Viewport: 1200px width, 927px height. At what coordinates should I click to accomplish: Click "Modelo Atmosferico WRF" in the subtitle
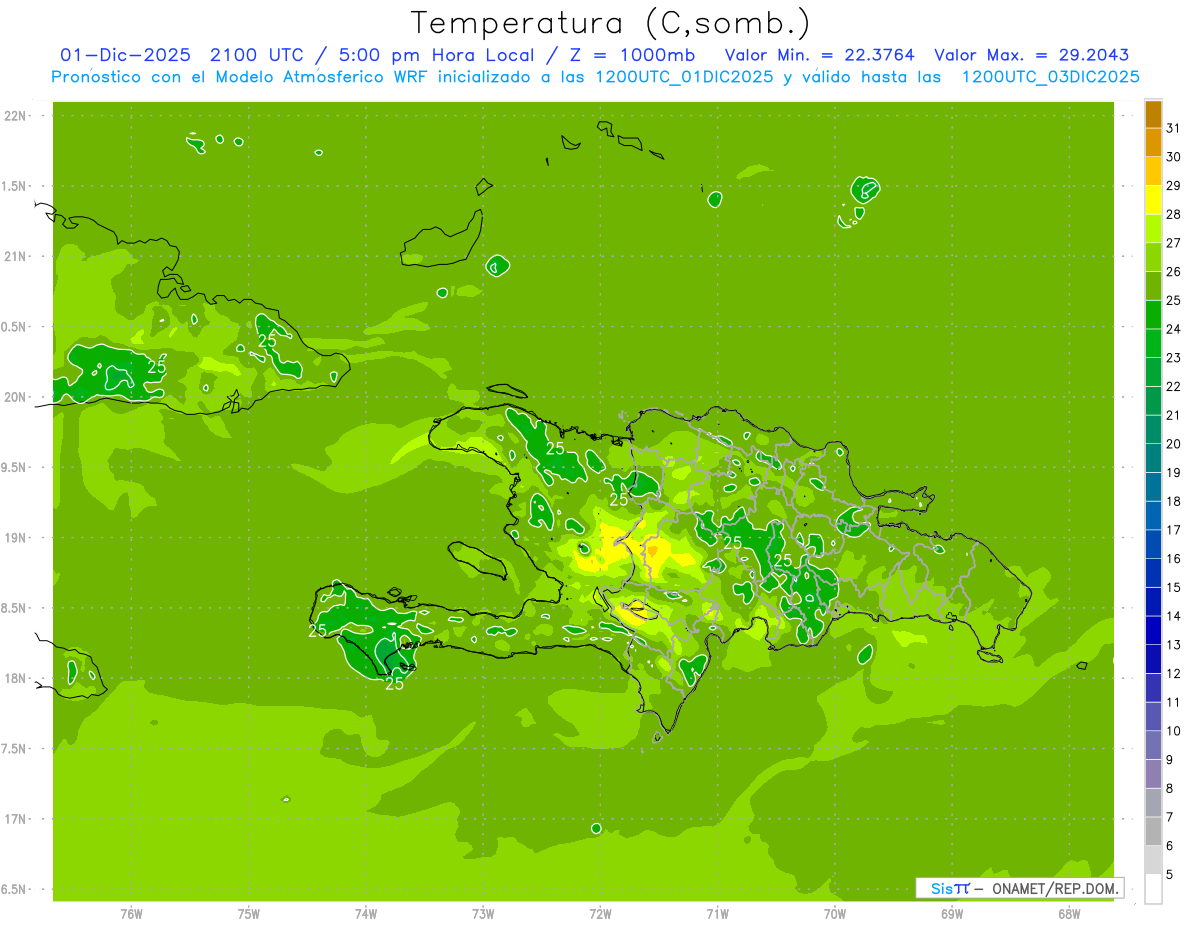click(x=323, y=77)
